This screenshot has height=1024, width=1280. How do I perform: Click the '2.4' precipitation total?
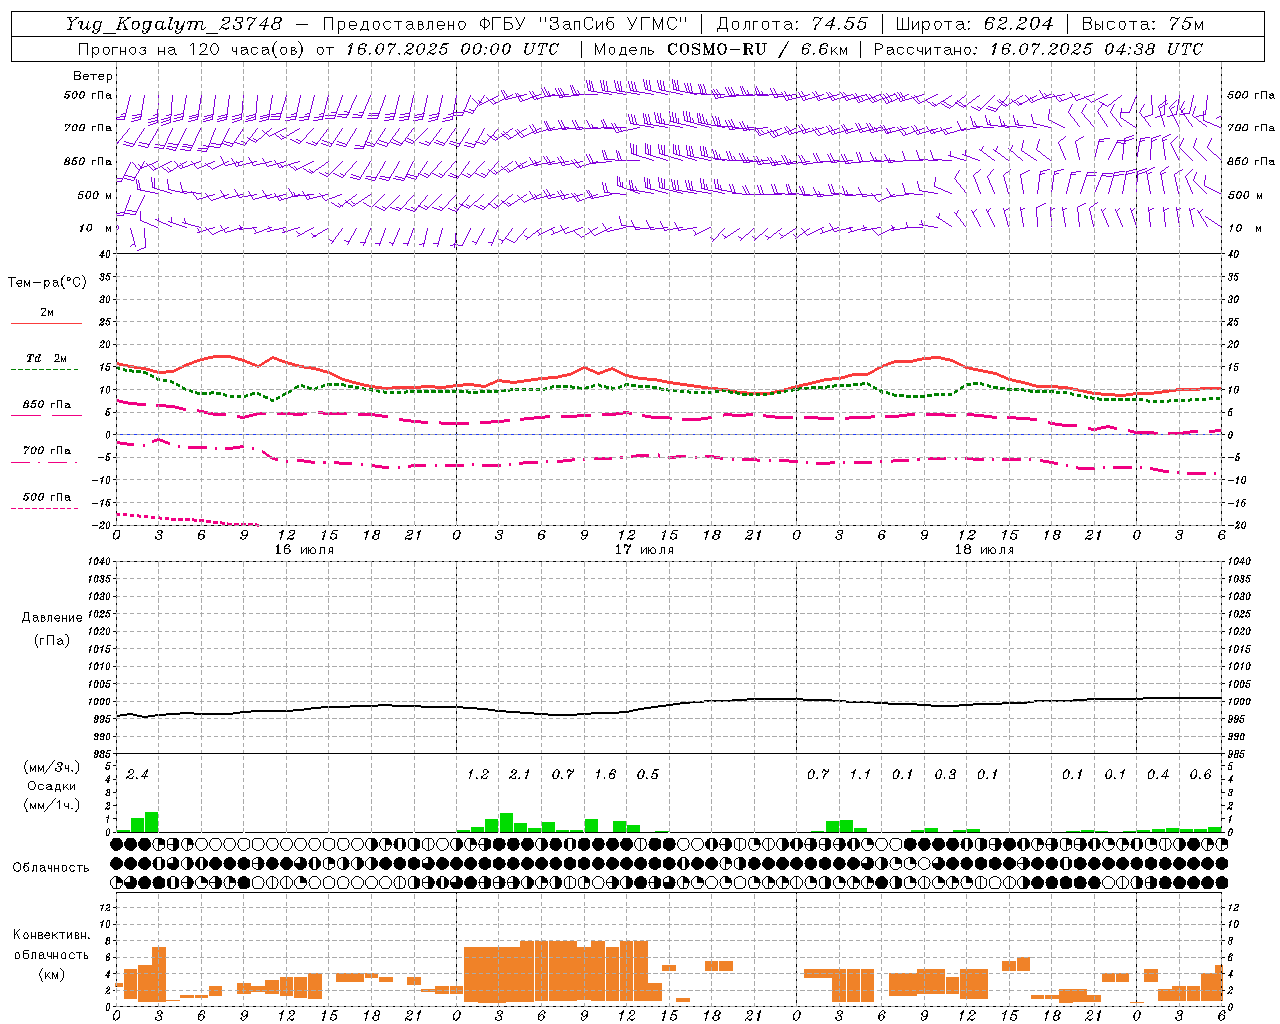(137, 774)
